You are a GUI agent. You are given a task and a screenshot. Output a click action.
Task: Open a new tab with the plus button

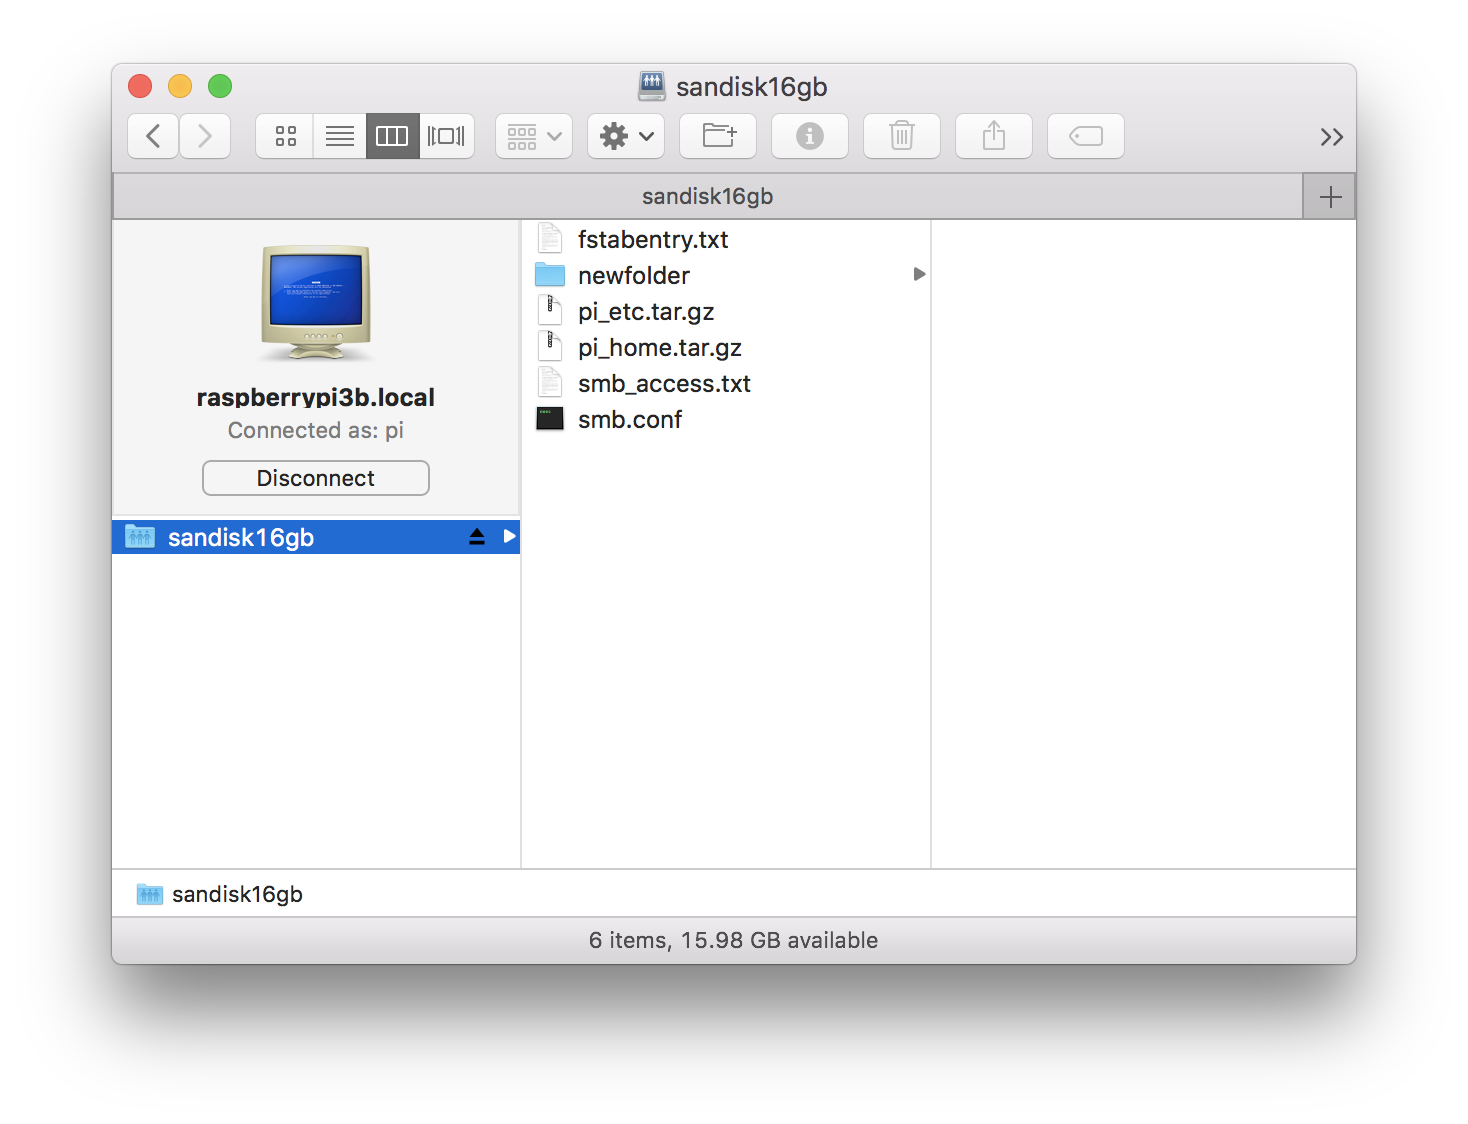(1328, 196)
